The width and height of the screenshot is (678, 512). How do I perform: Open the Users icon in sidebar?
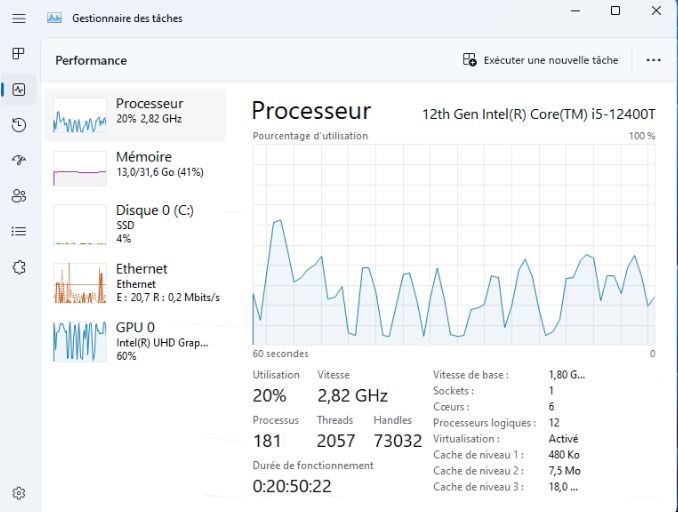[18, 196]
